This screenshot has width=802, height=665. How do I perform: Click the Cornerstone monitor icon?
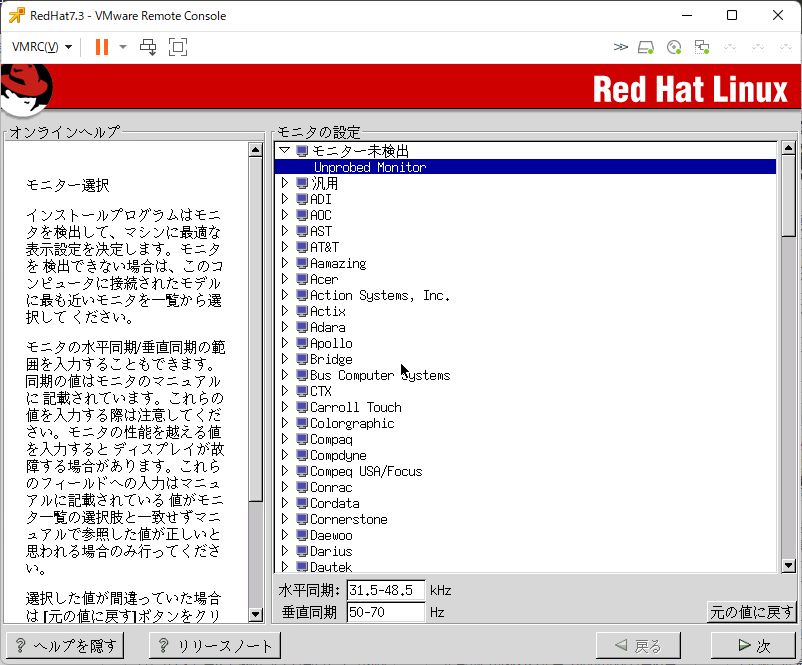coord(302,519)
